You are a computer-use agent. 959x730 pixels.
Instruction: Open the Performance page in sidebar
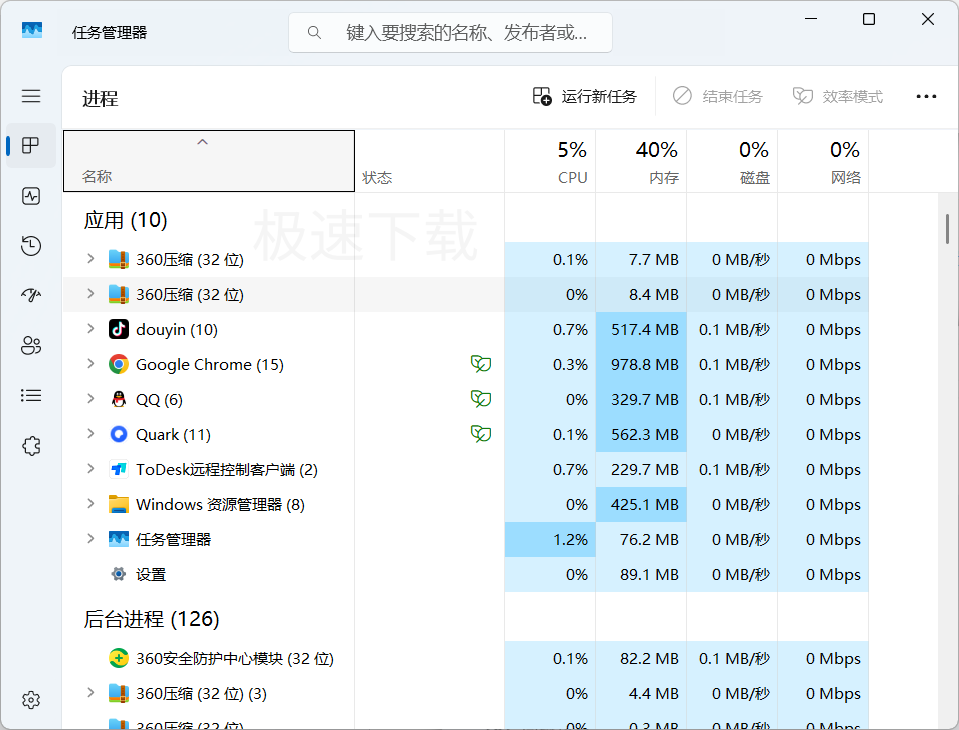[x=31, y=196]
